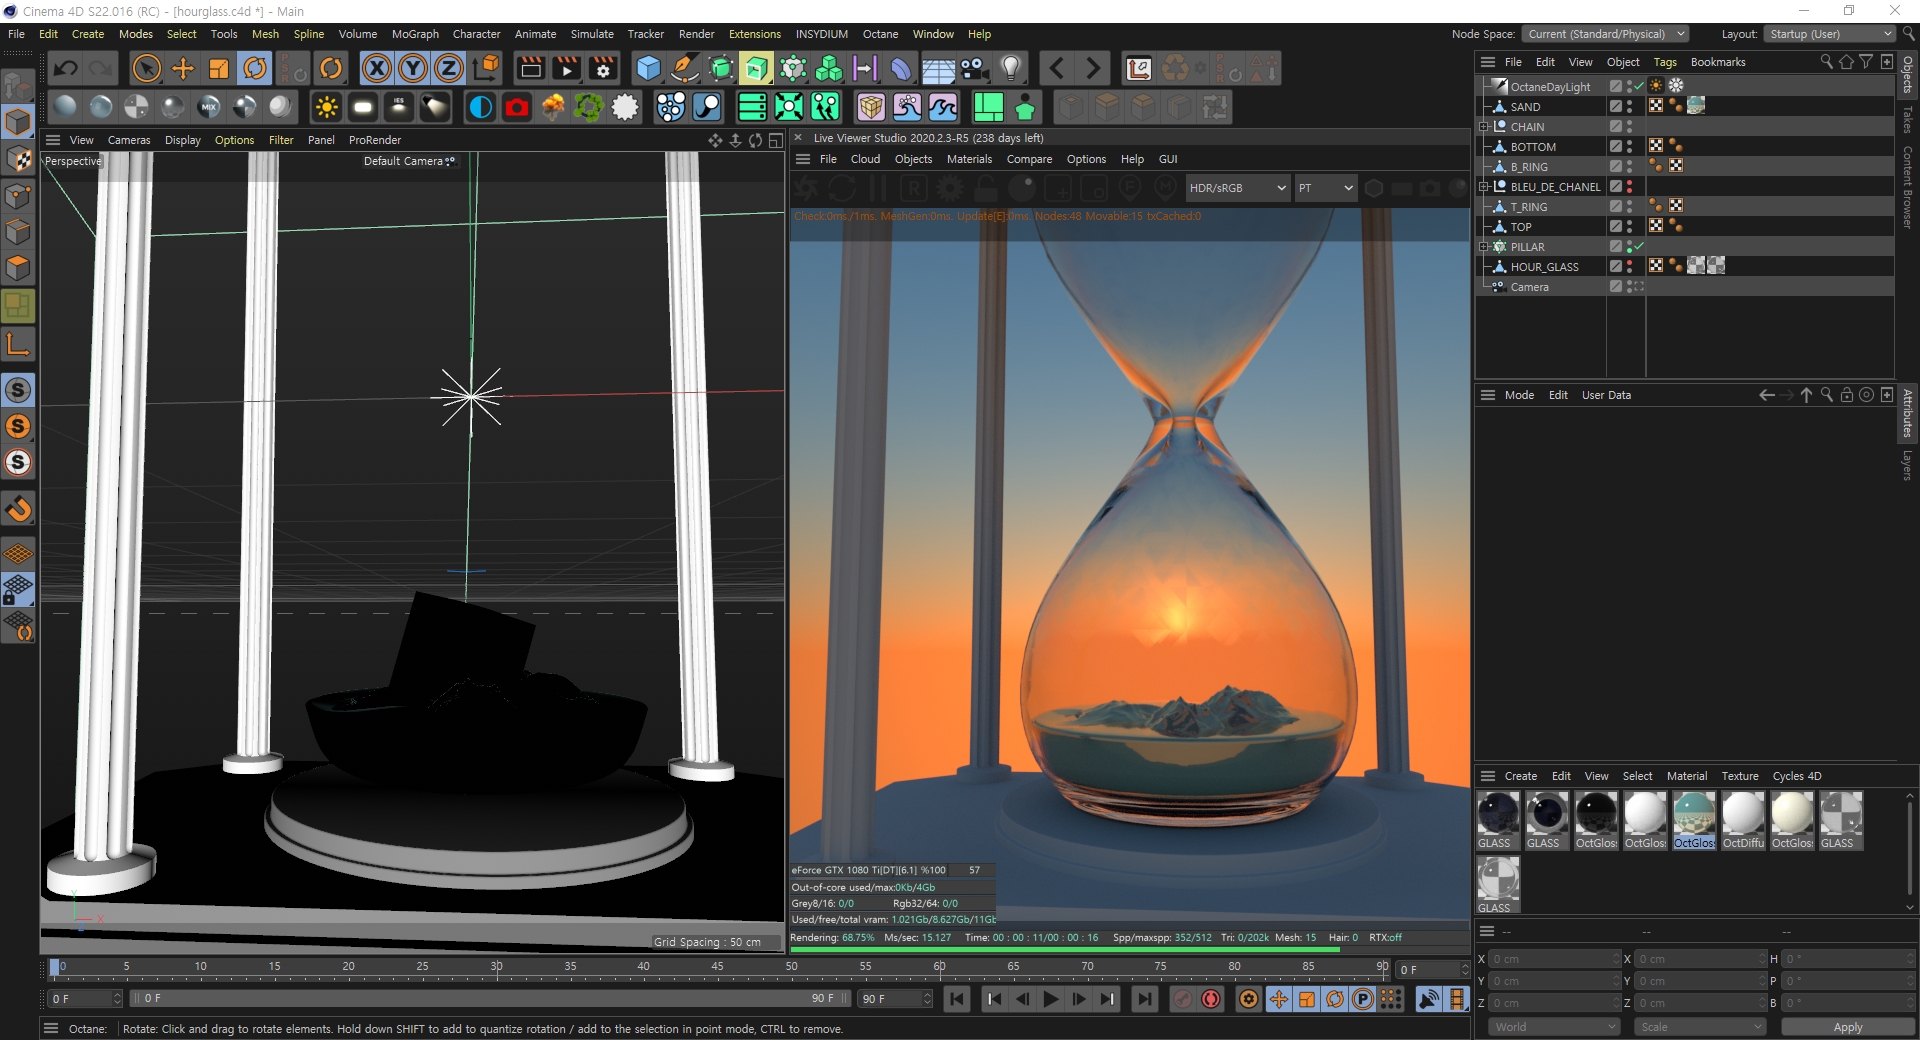This screenshot has height=1040, width=1920.
Task: Toggle SAND layer checkbox
Action: tap(1615, 107)
